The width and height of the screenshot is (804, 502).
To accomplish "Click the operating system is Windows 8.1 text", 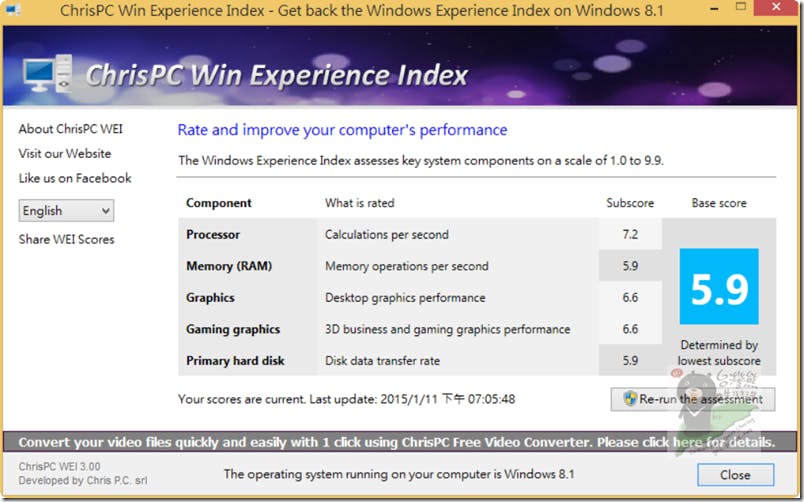I will pos(399,474).
